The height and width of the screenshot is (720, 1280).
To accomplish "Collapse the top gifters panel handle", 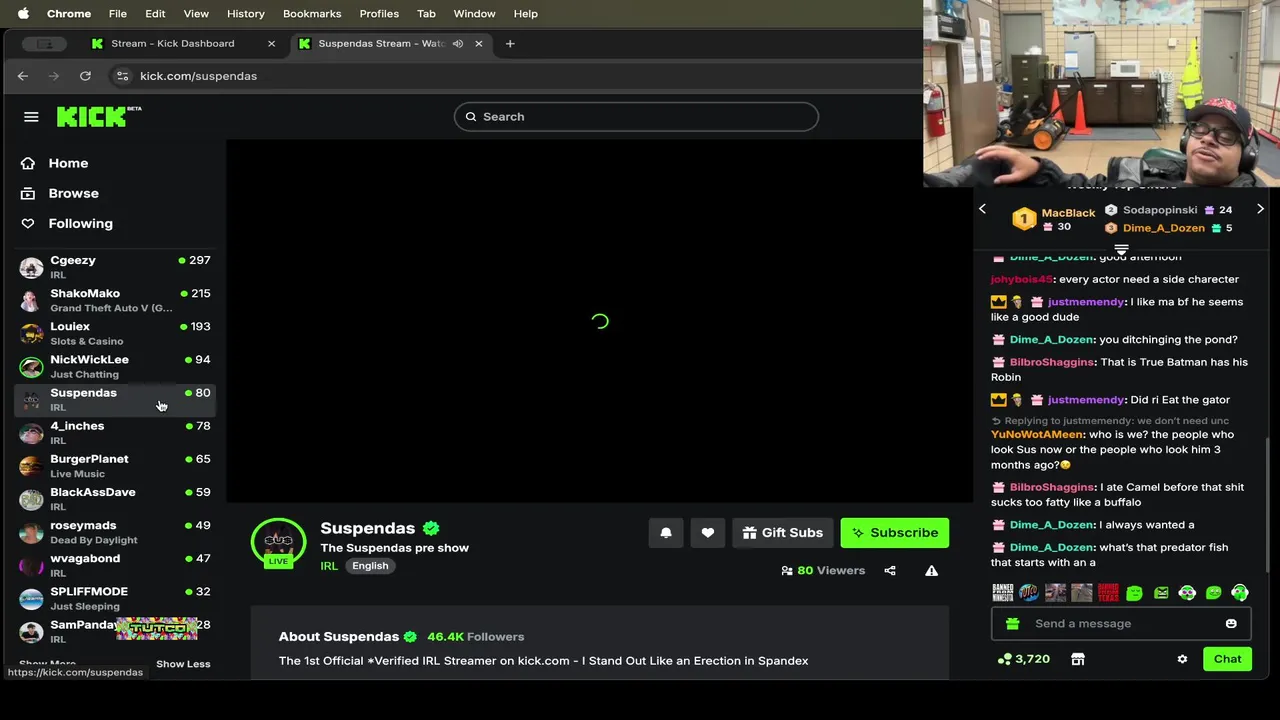I will click(1121, 249).
